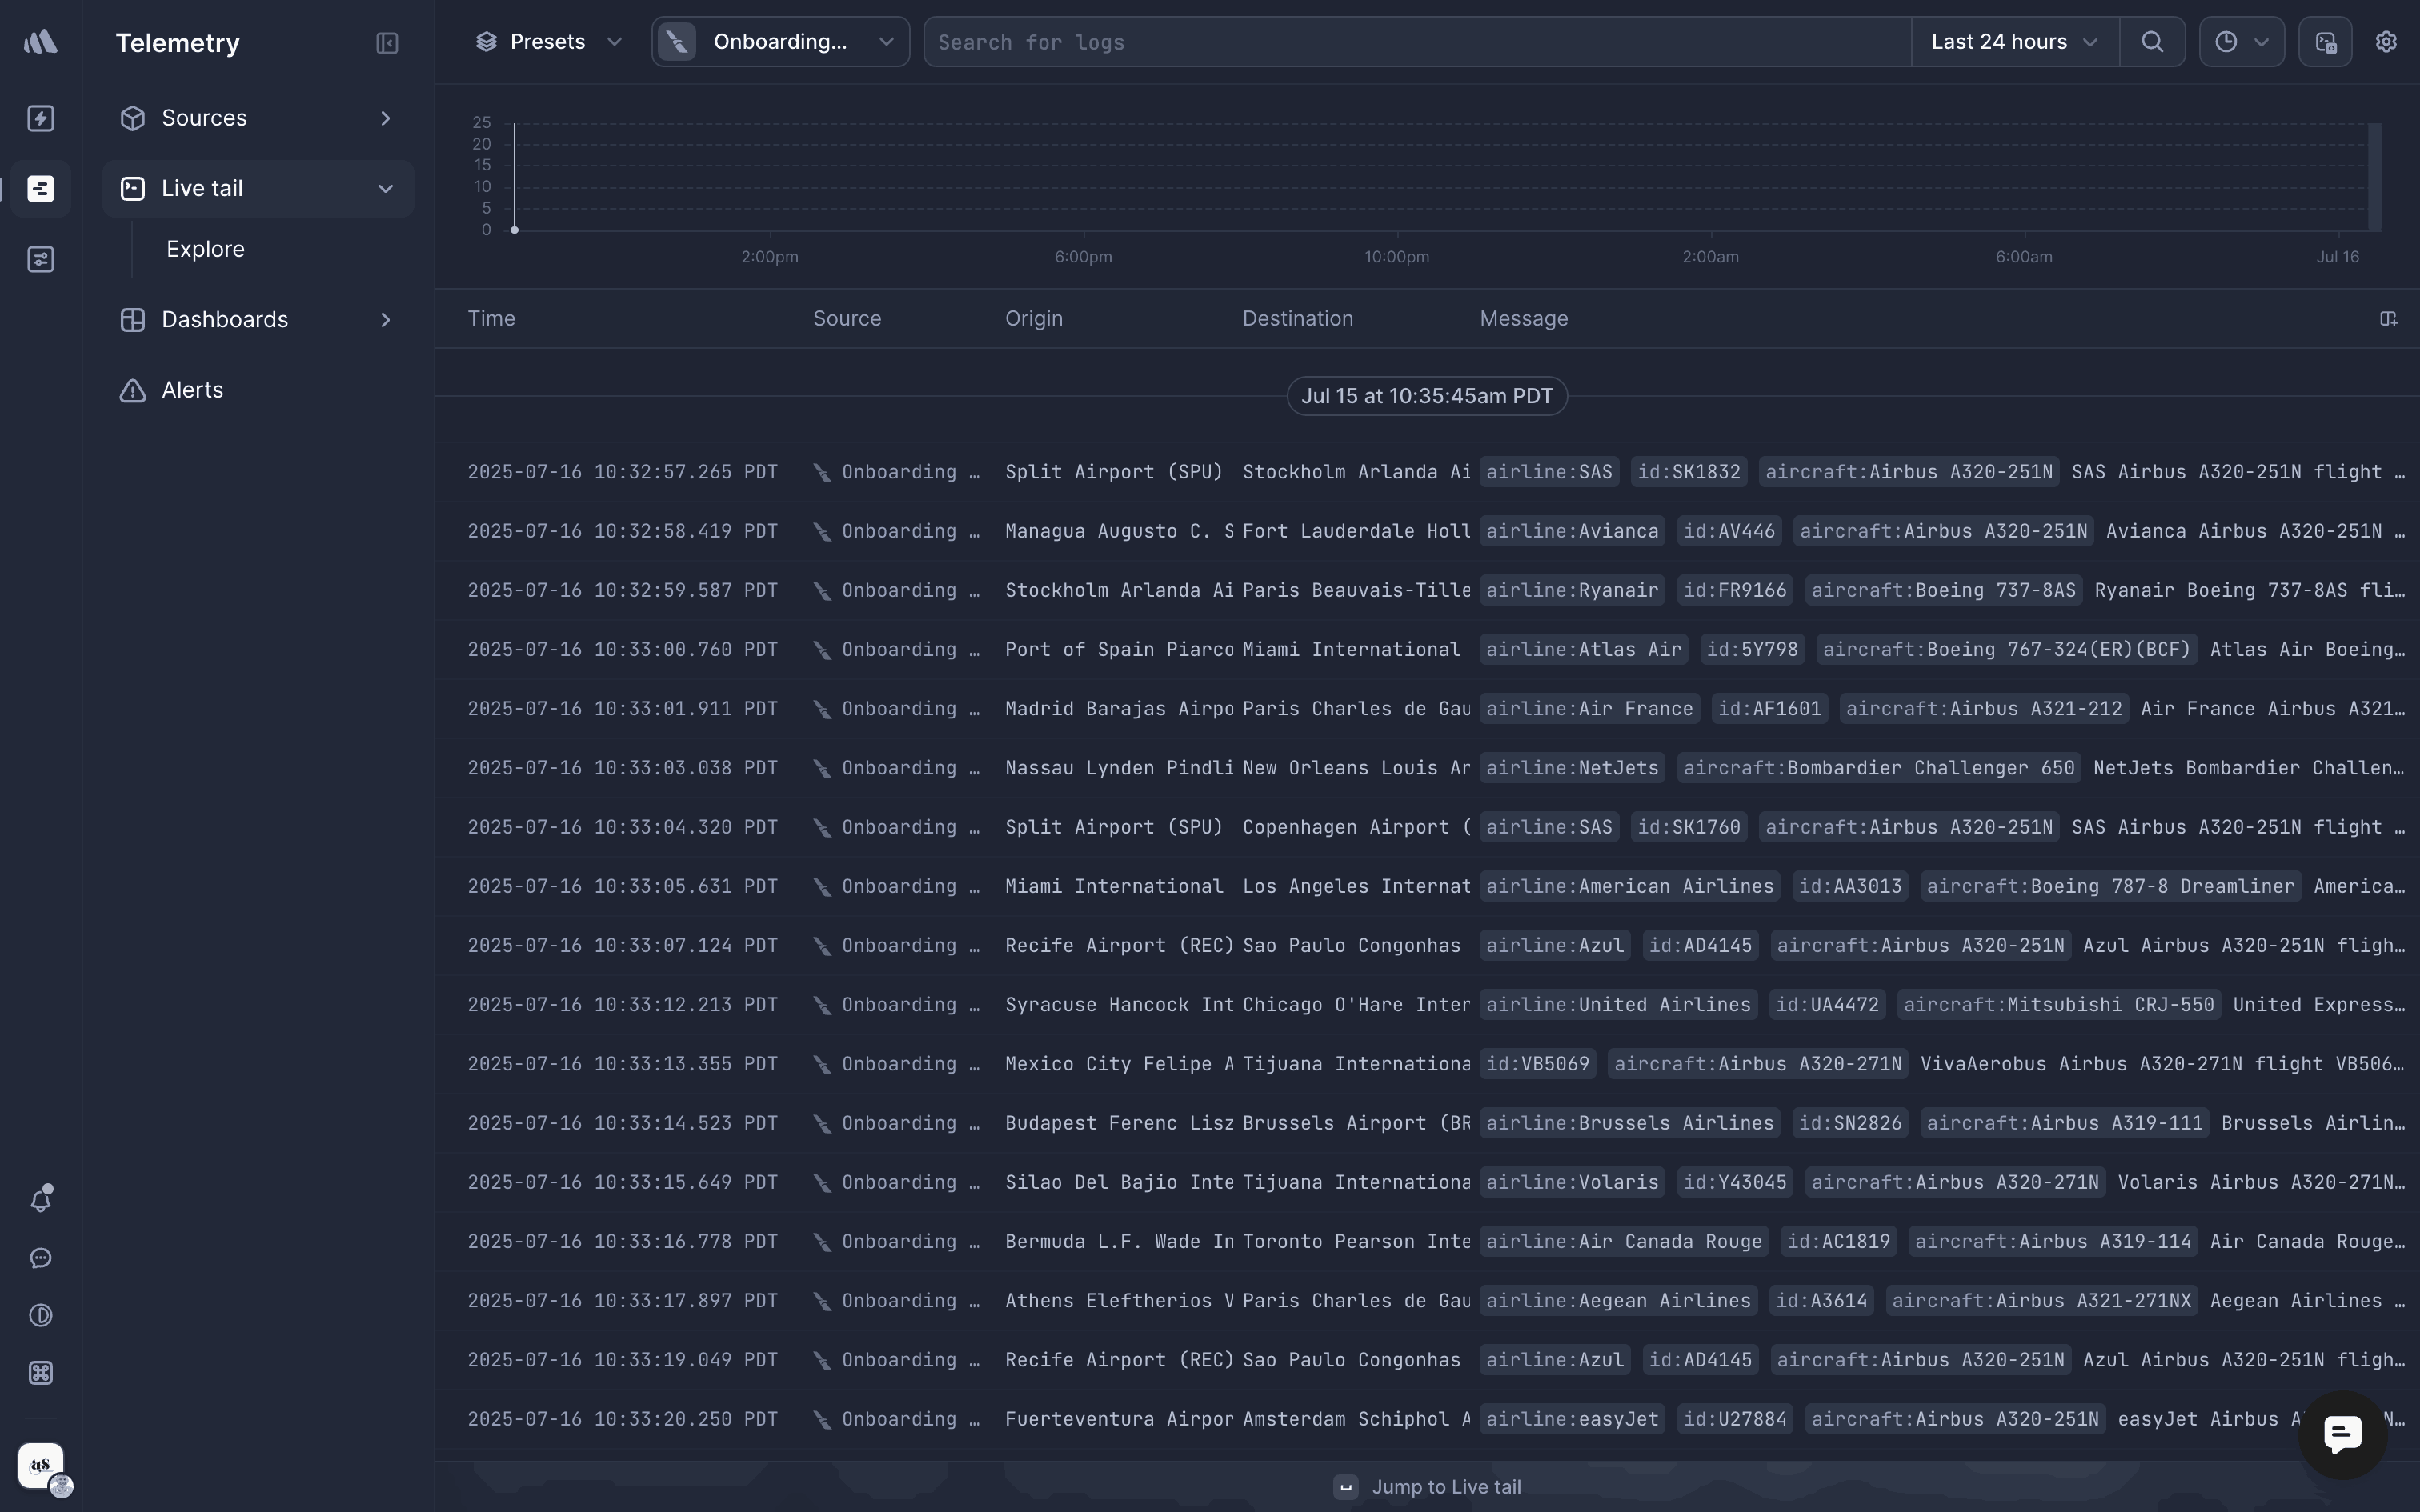Collapse the Live tail section

point(385,189)
